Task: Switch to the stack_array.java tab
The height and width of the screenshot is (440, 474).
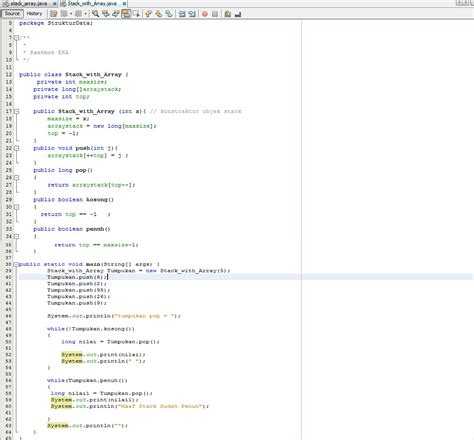Action: click(29, 4)
